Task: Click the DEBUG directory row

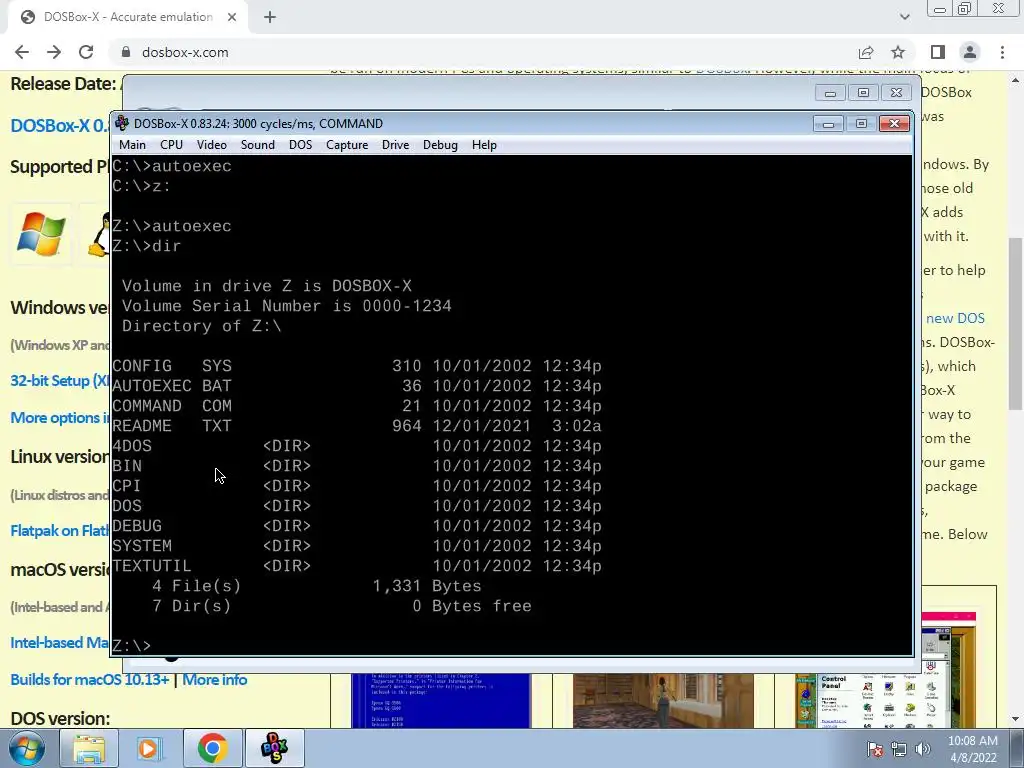Action: (357, 526)
